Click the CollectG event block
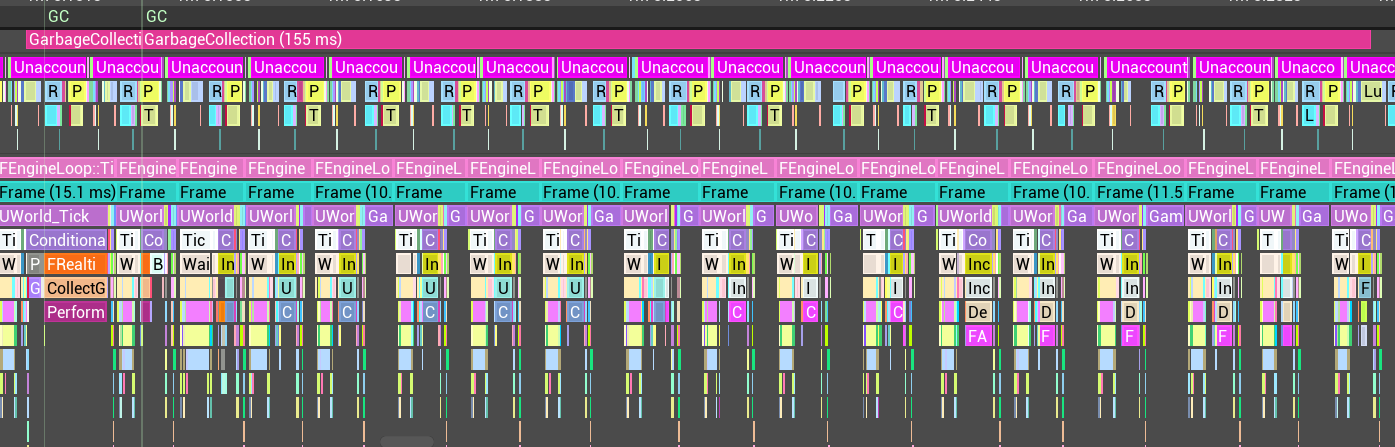This screenshot has height=447, width=1395. (75, 288)
